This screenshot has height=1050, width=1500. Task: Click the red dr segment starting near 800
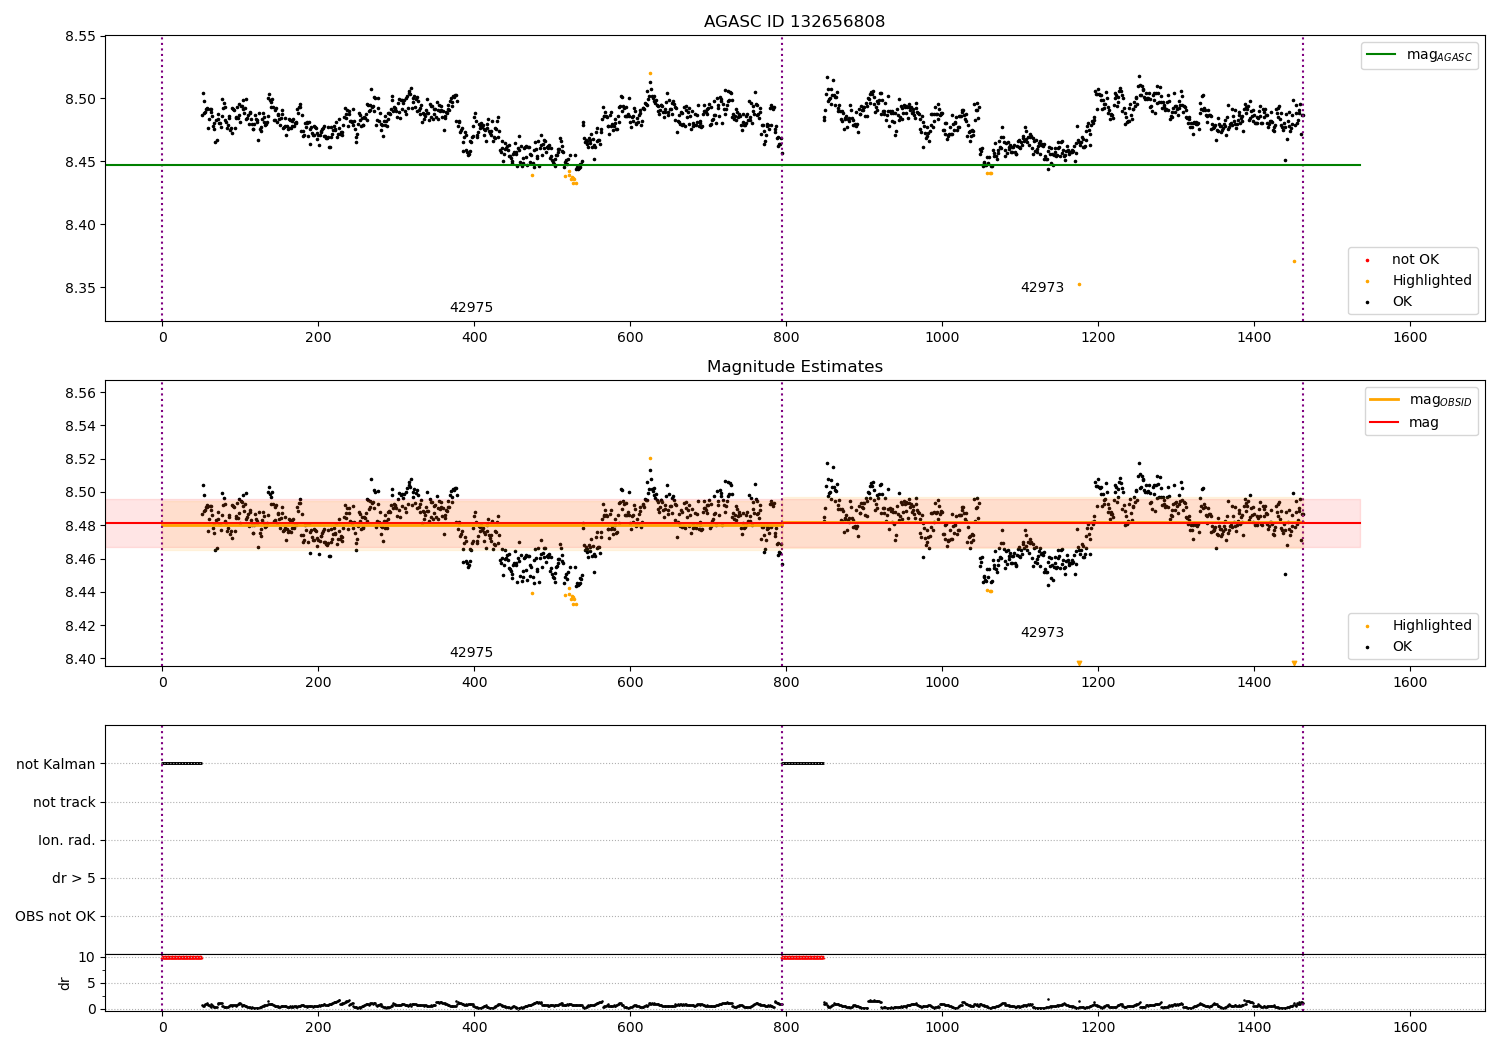pos(803,958)
